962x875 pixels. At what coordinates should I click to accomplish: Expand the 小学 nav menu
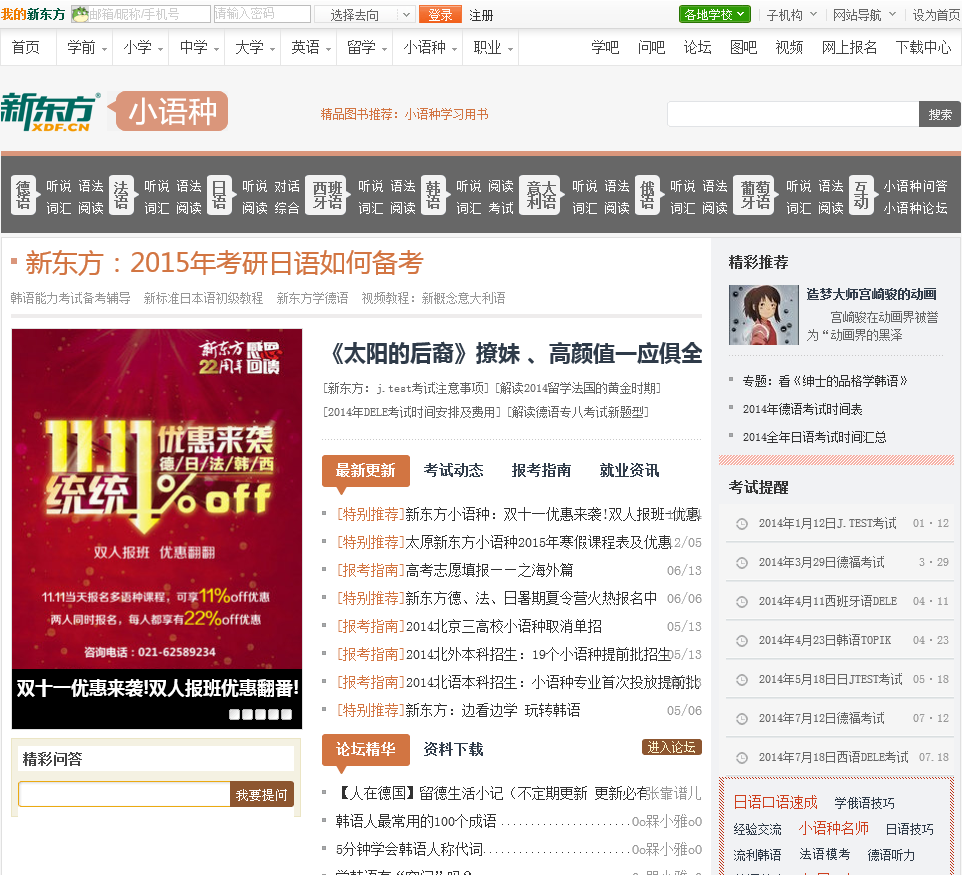[x=143, y=47]
